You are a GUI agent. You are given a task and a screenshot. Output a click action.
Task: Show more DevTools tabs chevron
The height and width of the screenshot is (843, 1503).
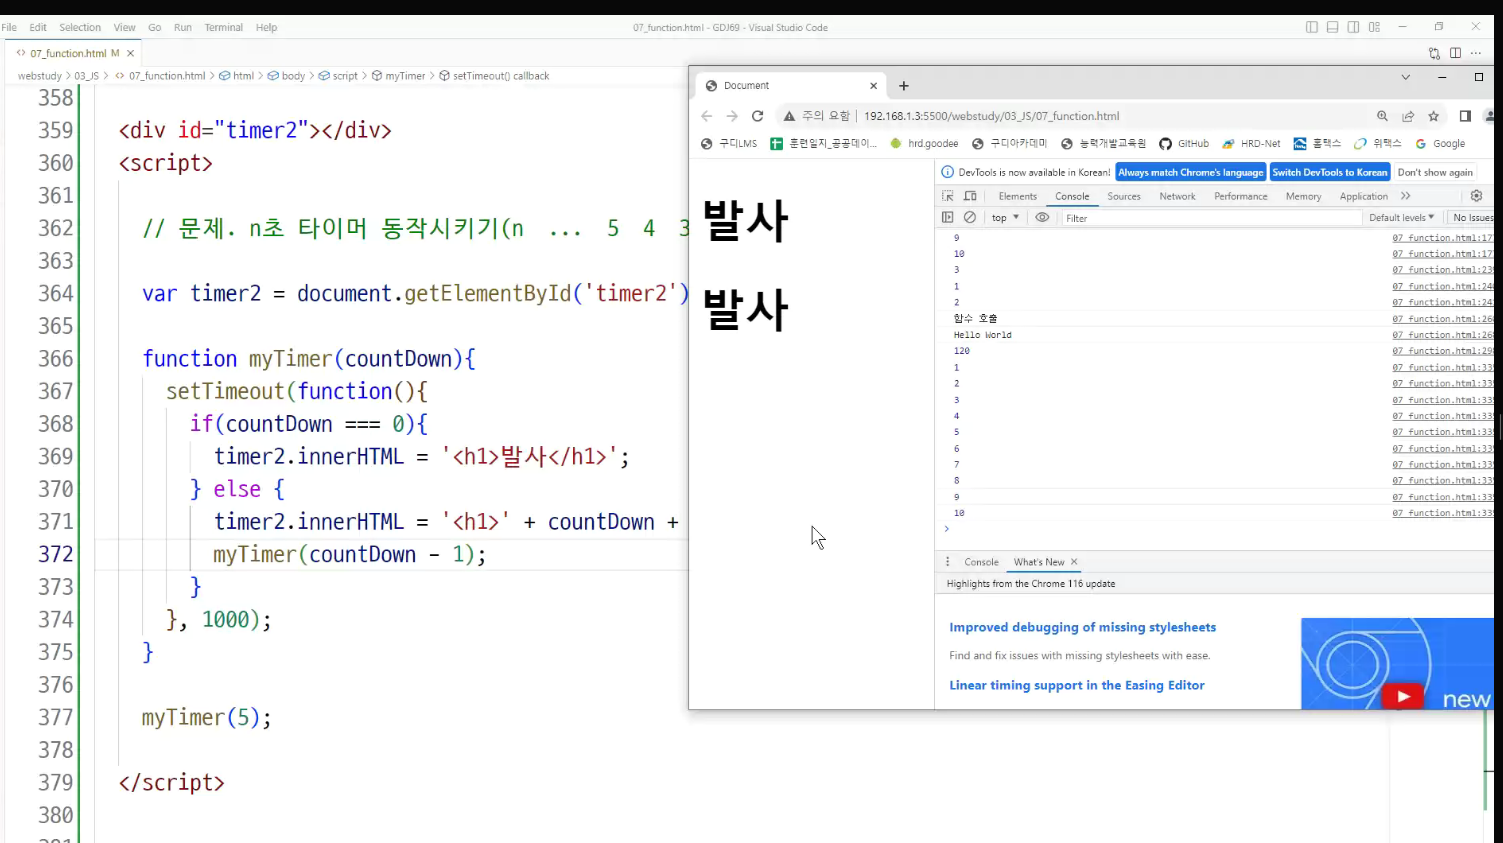coord(1406,196)
